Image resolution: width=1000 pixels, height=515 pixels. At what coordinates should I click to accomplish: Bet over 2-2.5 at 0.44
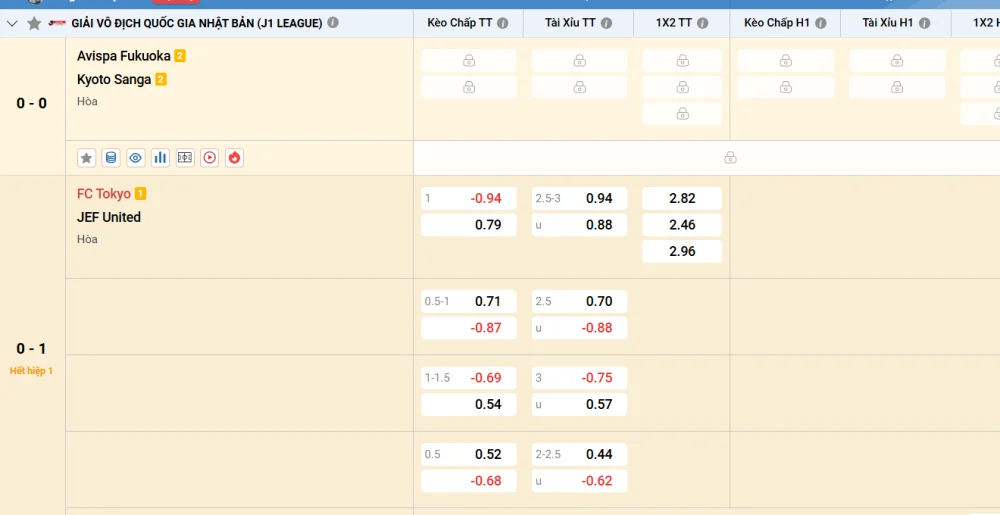(579, 454)
